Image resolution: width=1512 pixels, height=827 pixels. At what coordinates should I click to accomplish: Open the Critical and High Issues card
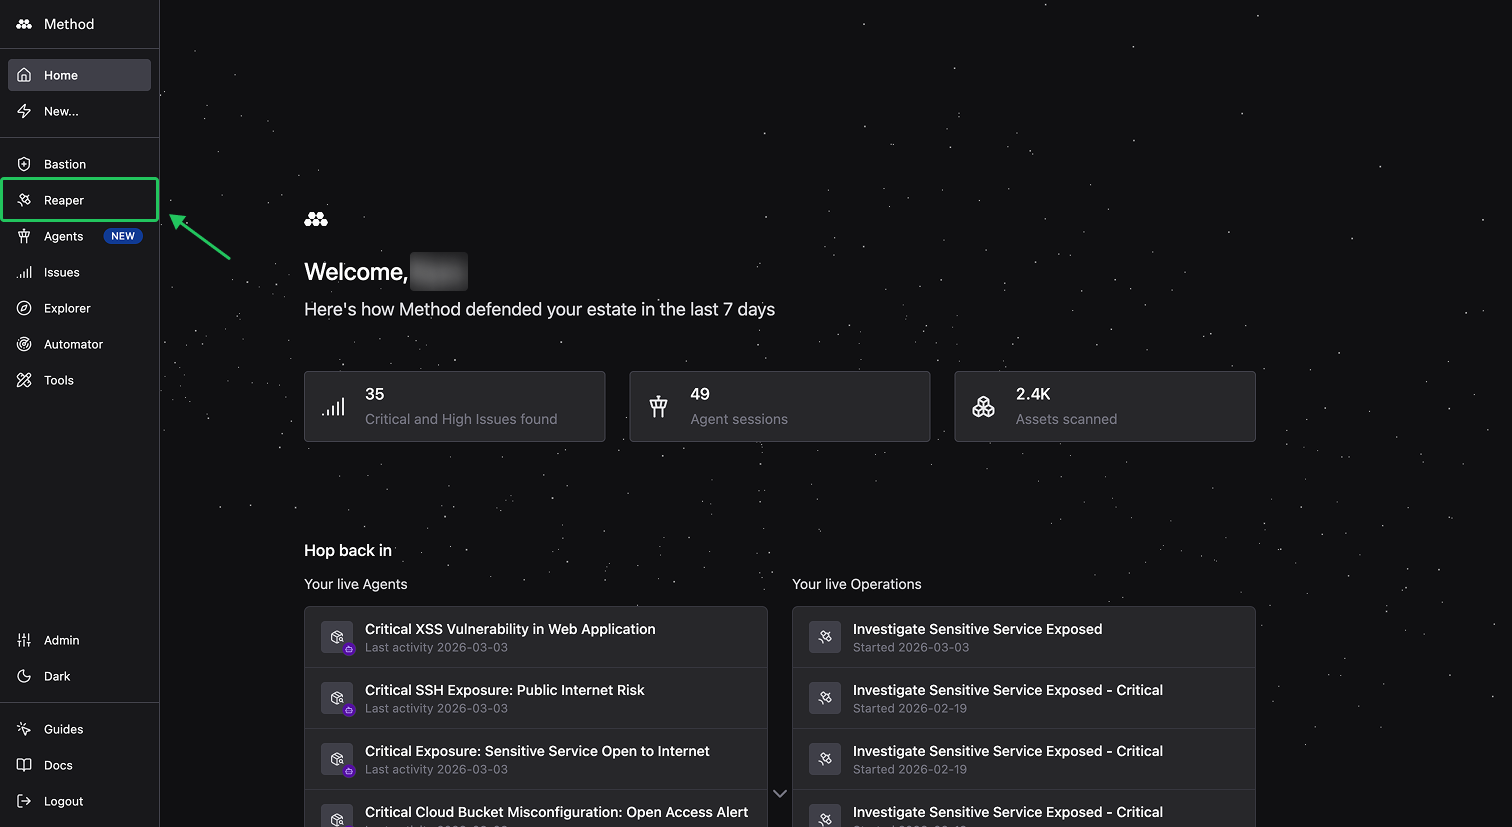coord(454,406)
